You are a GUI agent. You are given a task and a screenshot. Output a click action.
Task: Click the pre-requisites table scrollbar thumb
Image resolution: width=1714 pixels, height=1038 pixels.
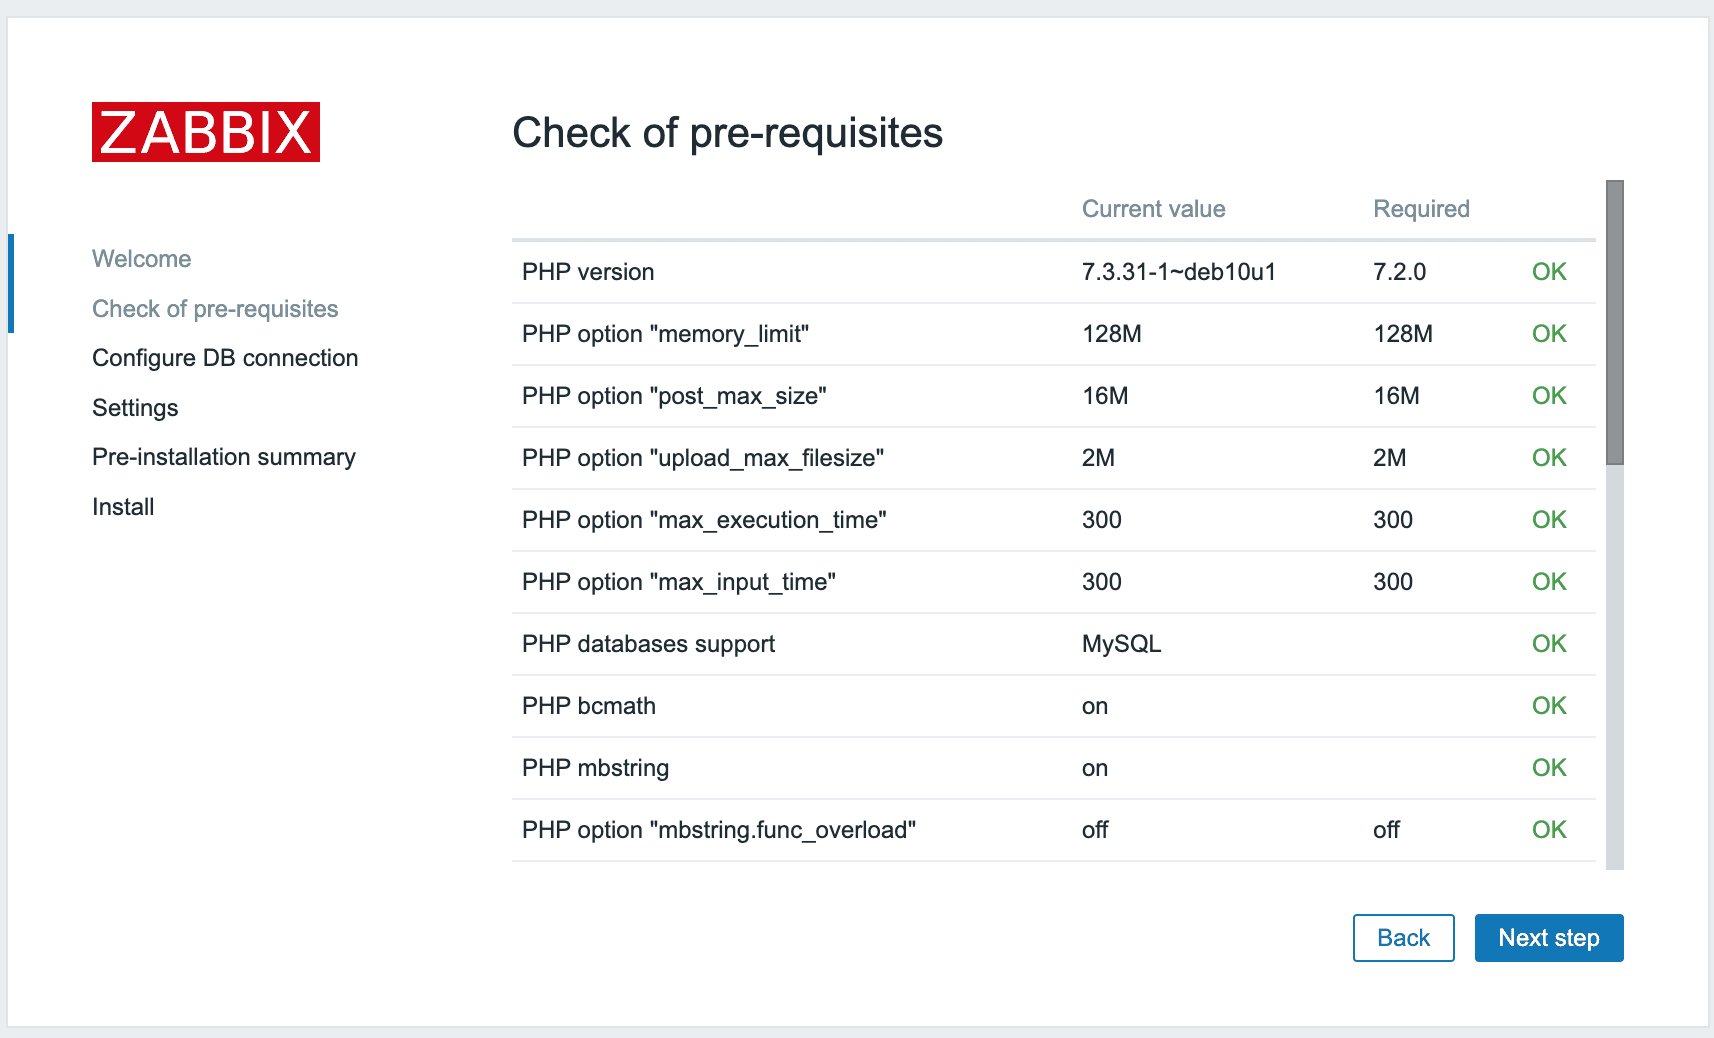tap(1615, 322)
